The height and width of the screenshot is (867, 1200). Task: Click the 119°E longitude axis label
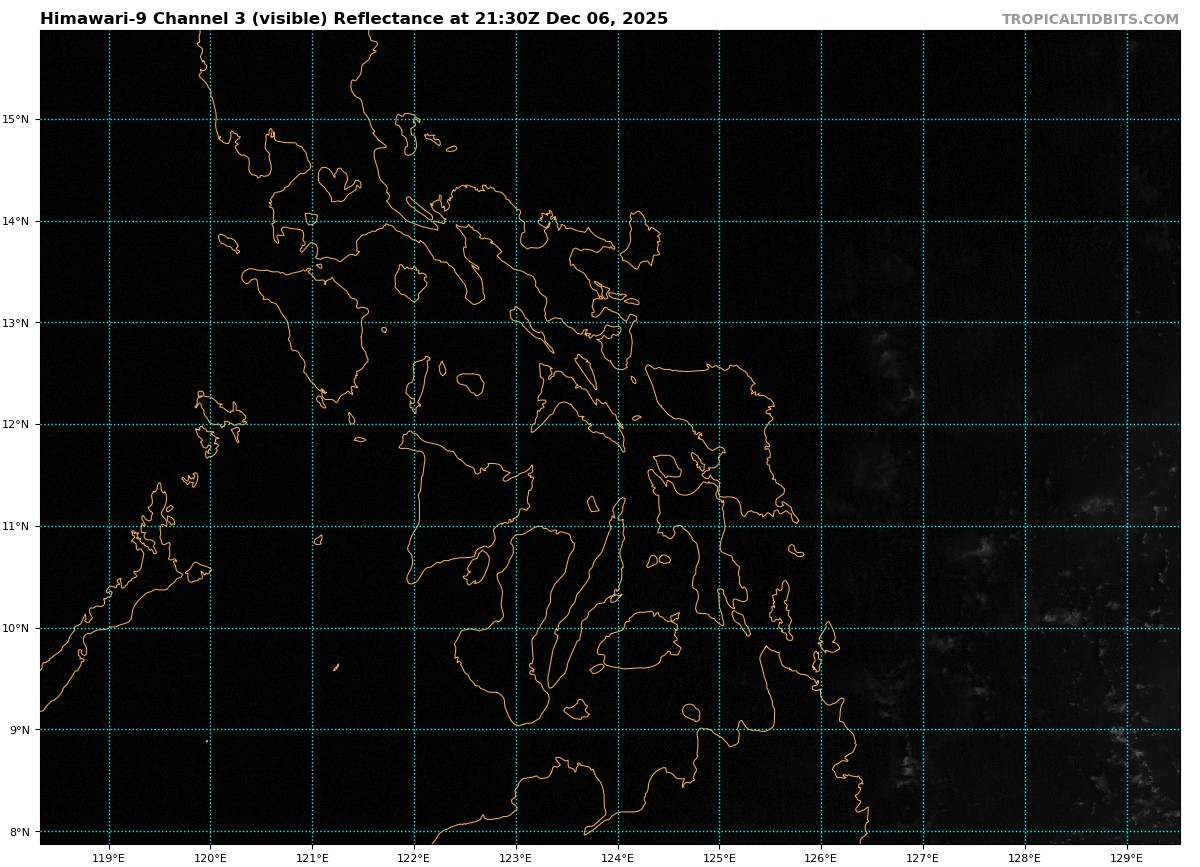109,857
